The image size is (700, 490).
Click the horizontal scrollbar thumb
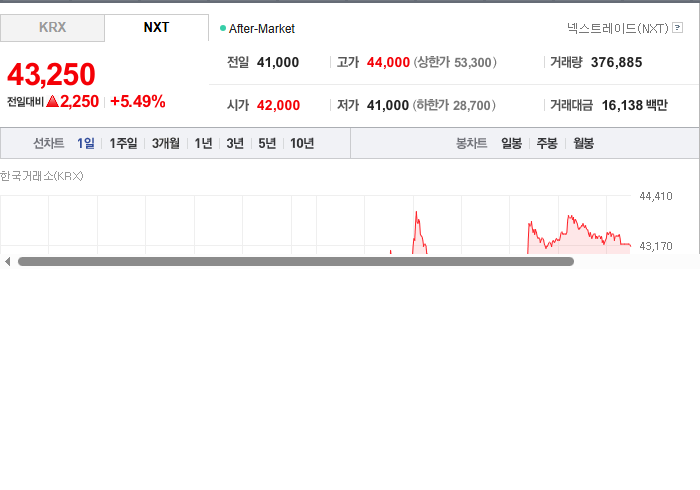tap(296, 262)
